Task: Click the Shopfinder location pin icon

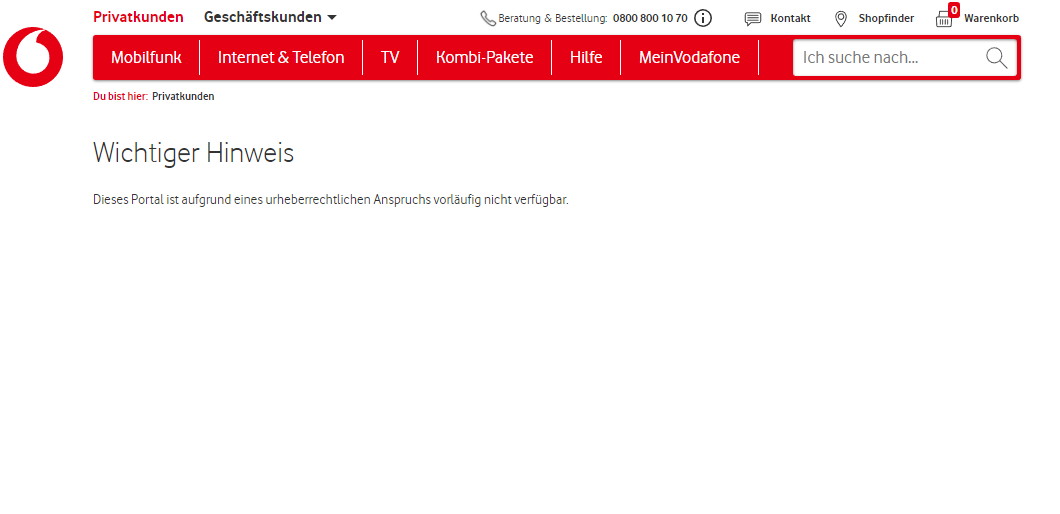Action: (841, 19)
